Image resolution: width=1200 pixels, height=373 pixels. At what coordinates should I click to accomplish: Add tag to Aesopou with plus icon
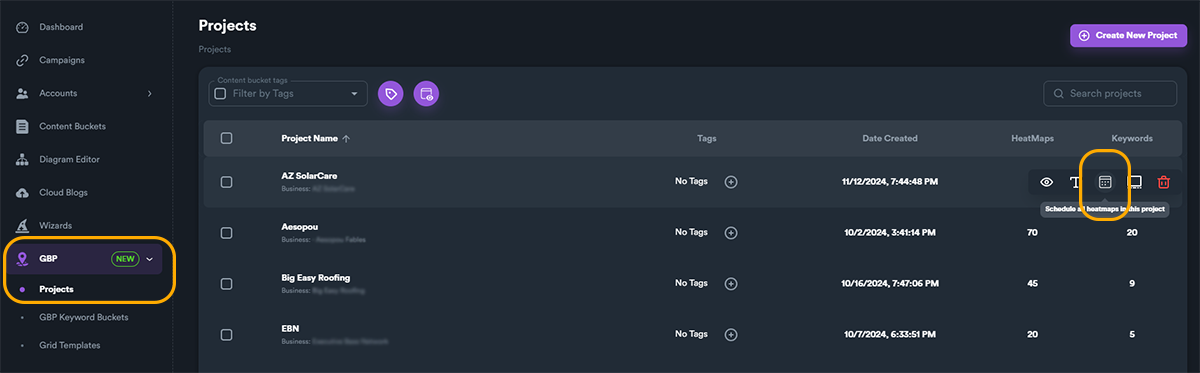731,232
